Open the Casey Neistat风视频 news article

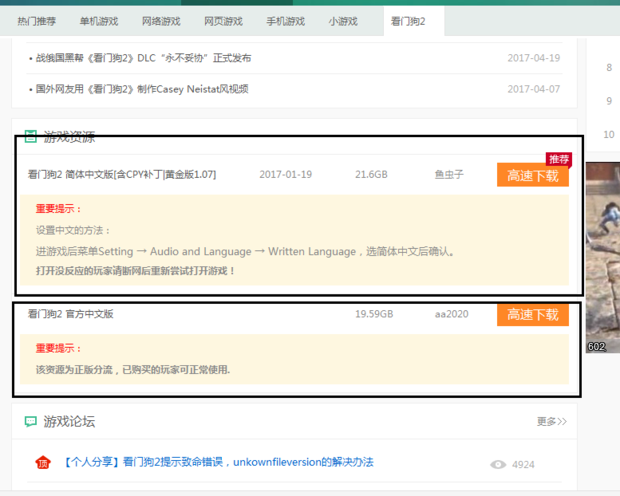pos(142,89)
